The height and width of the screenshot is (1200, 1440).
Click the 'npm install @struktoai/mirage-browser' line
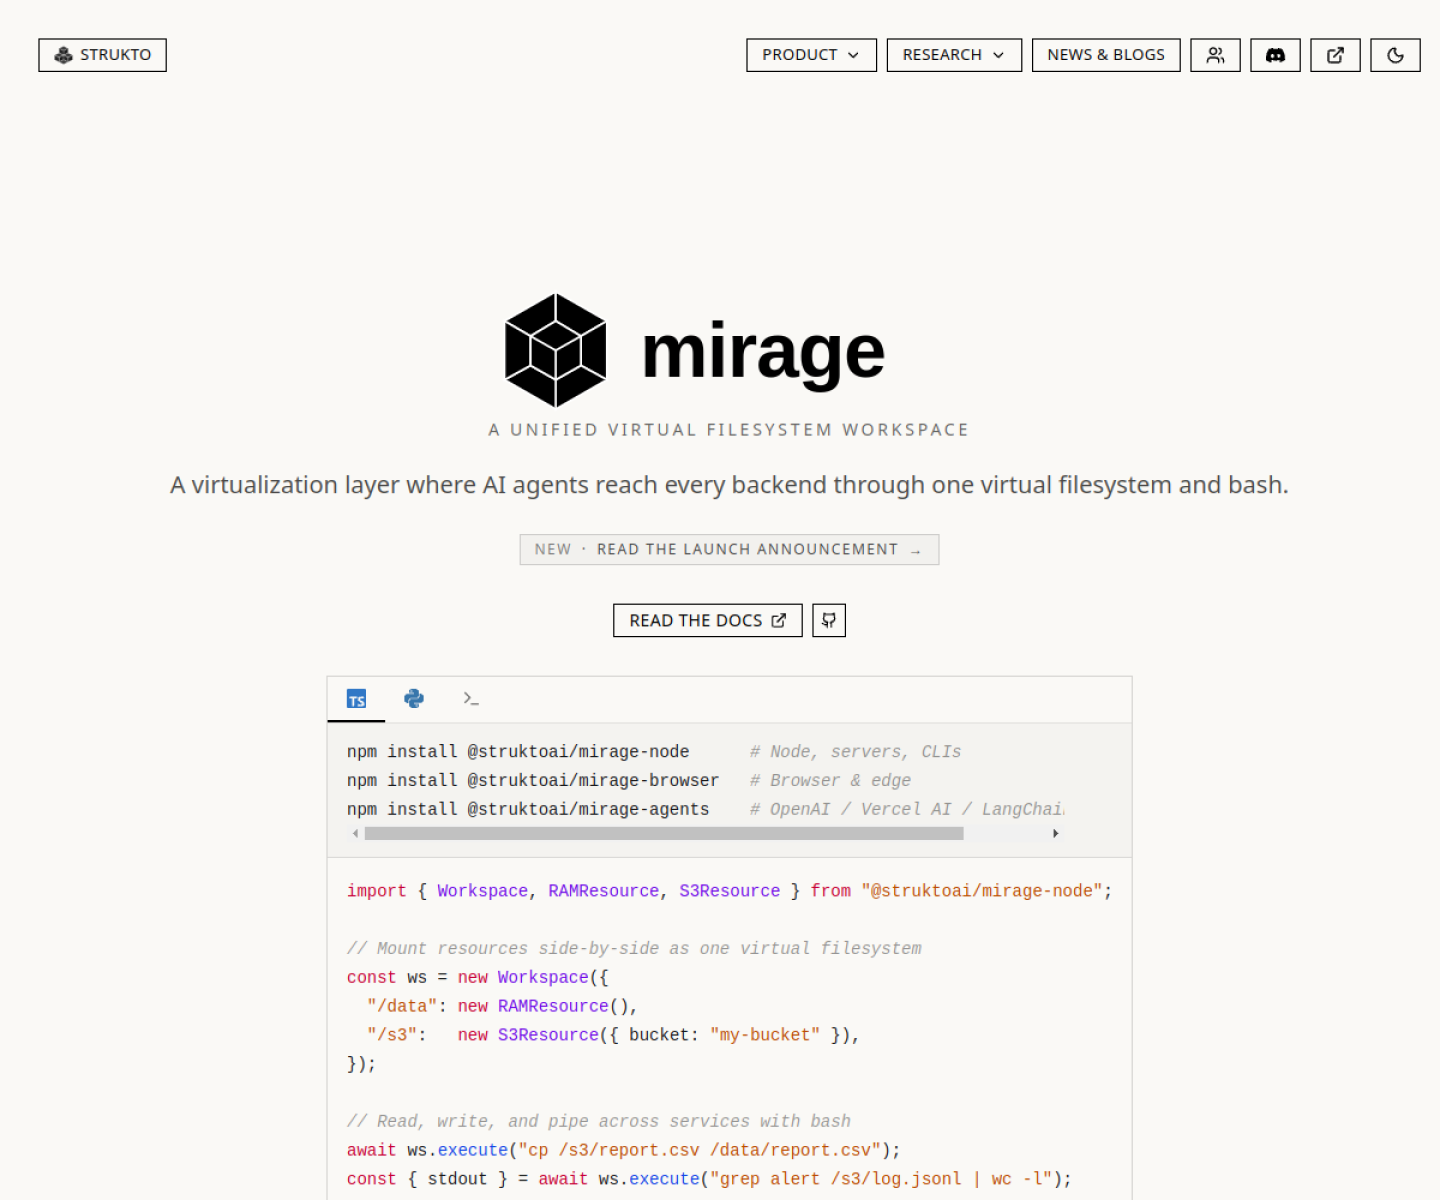click(x=533, y=780)
